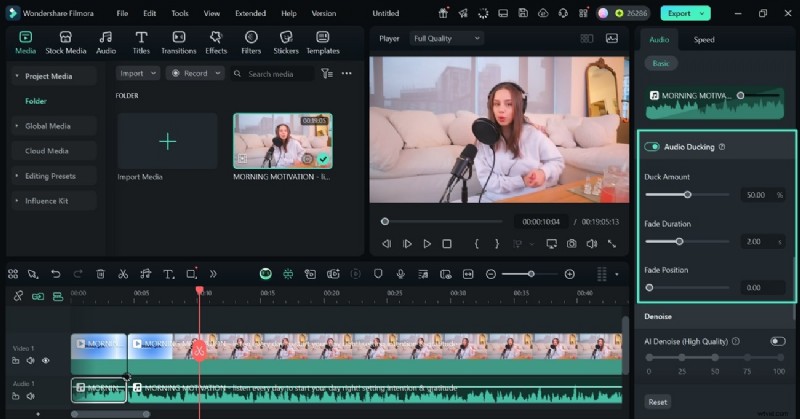Select the Audio tab in properties panel
This screenshot has height=419, width=800.
(659, 39)
